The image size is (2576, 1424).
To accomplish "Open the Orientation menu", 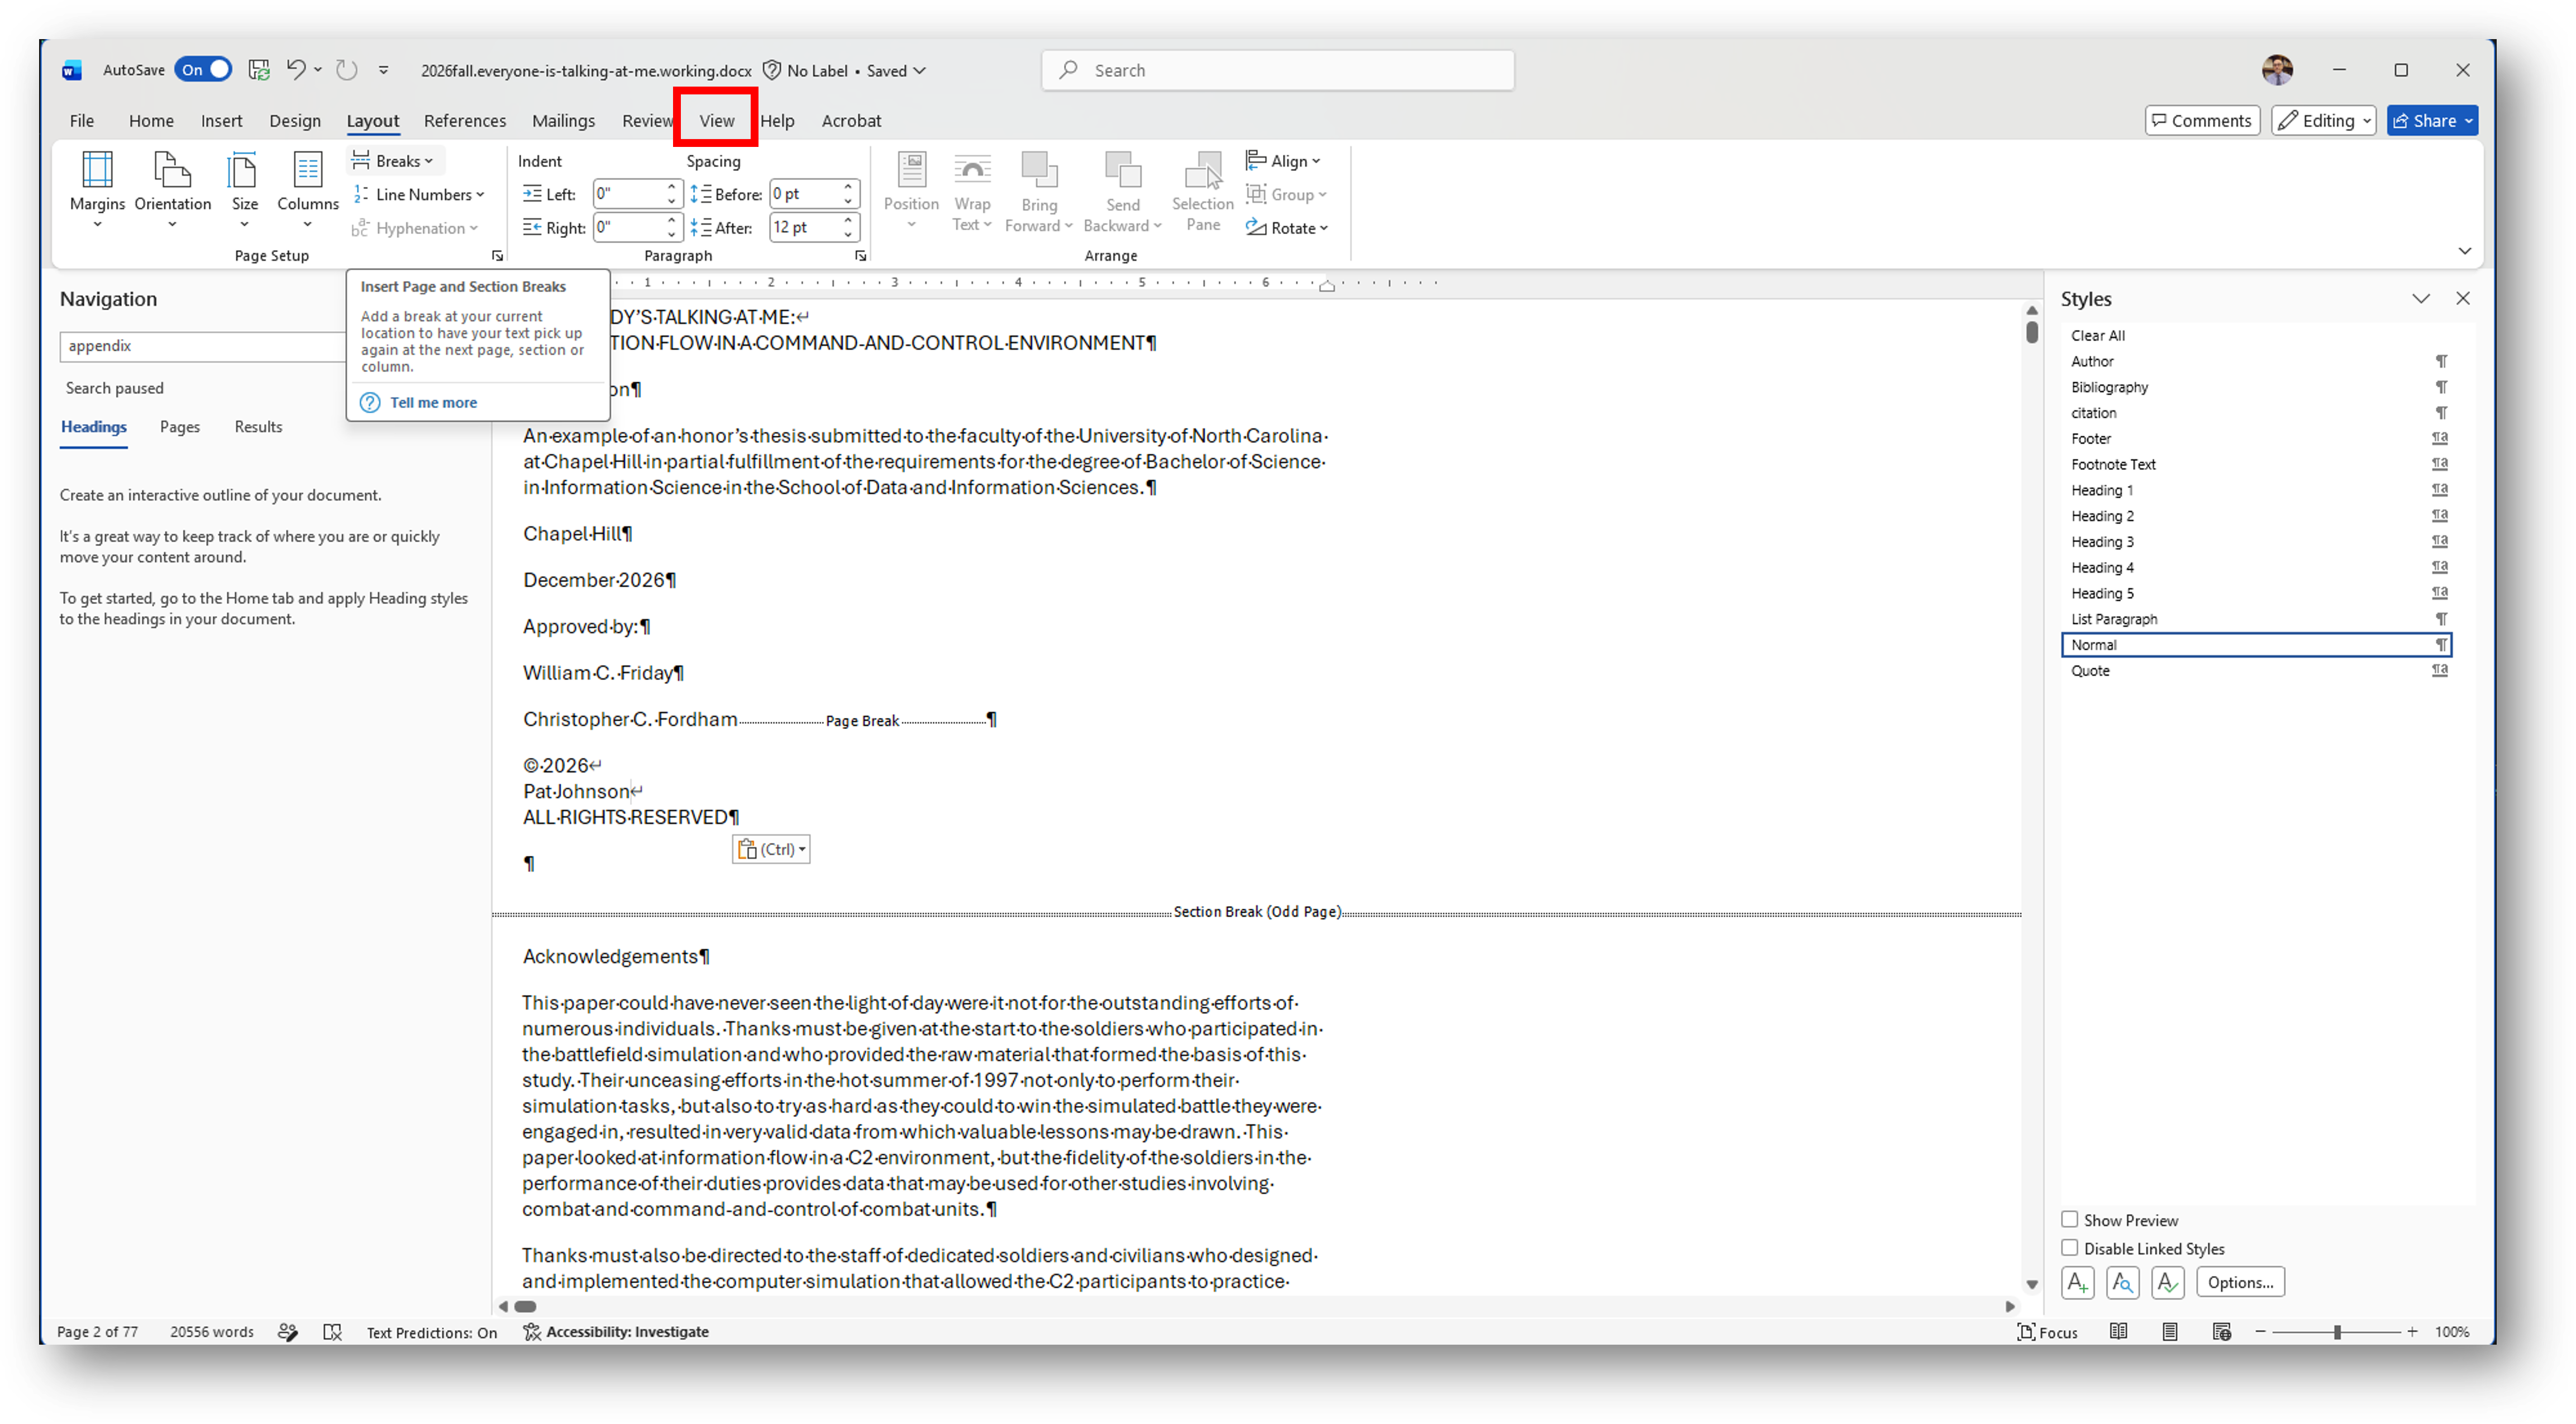I will [x=172, y=190].
